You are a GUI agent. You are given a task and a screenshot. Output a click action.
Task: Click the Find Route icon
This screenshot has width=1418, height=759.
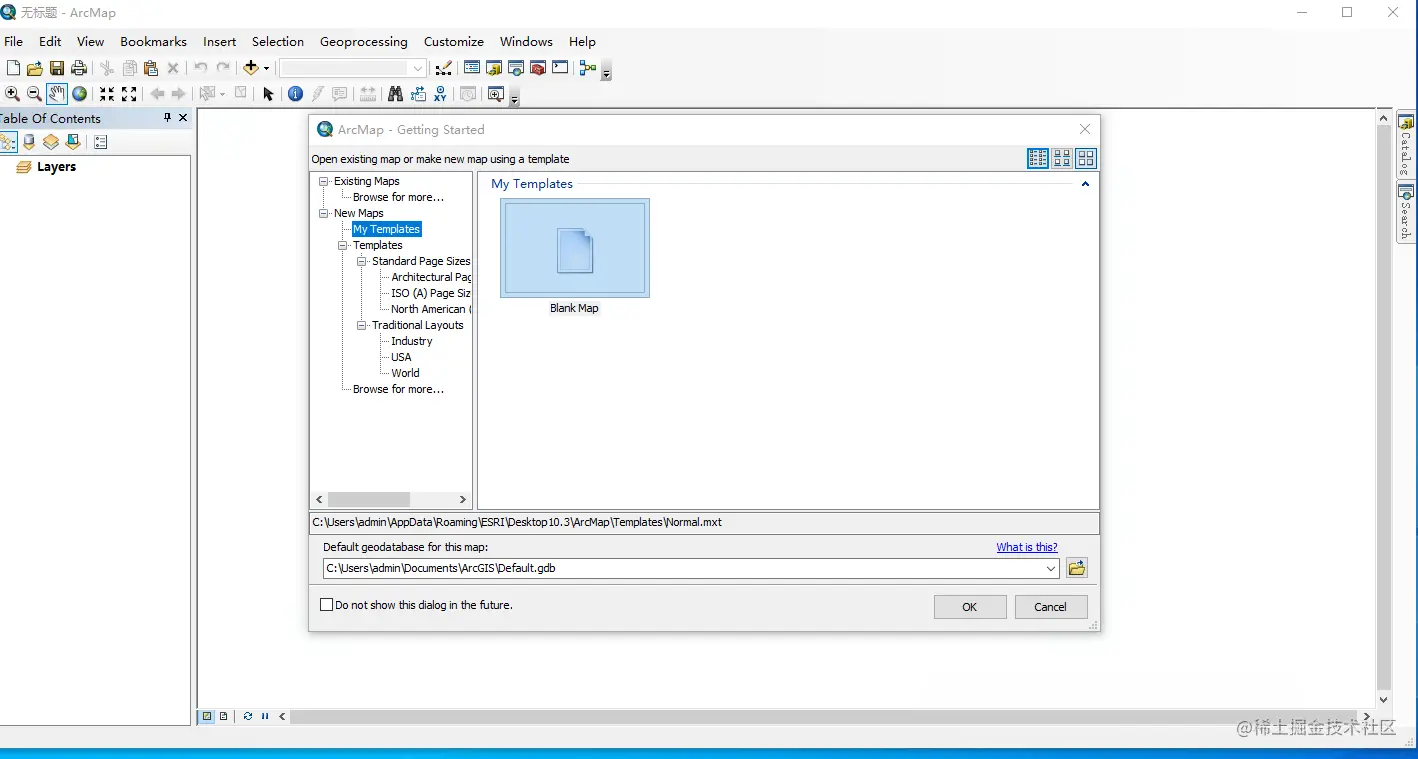(x=418, y=94)
